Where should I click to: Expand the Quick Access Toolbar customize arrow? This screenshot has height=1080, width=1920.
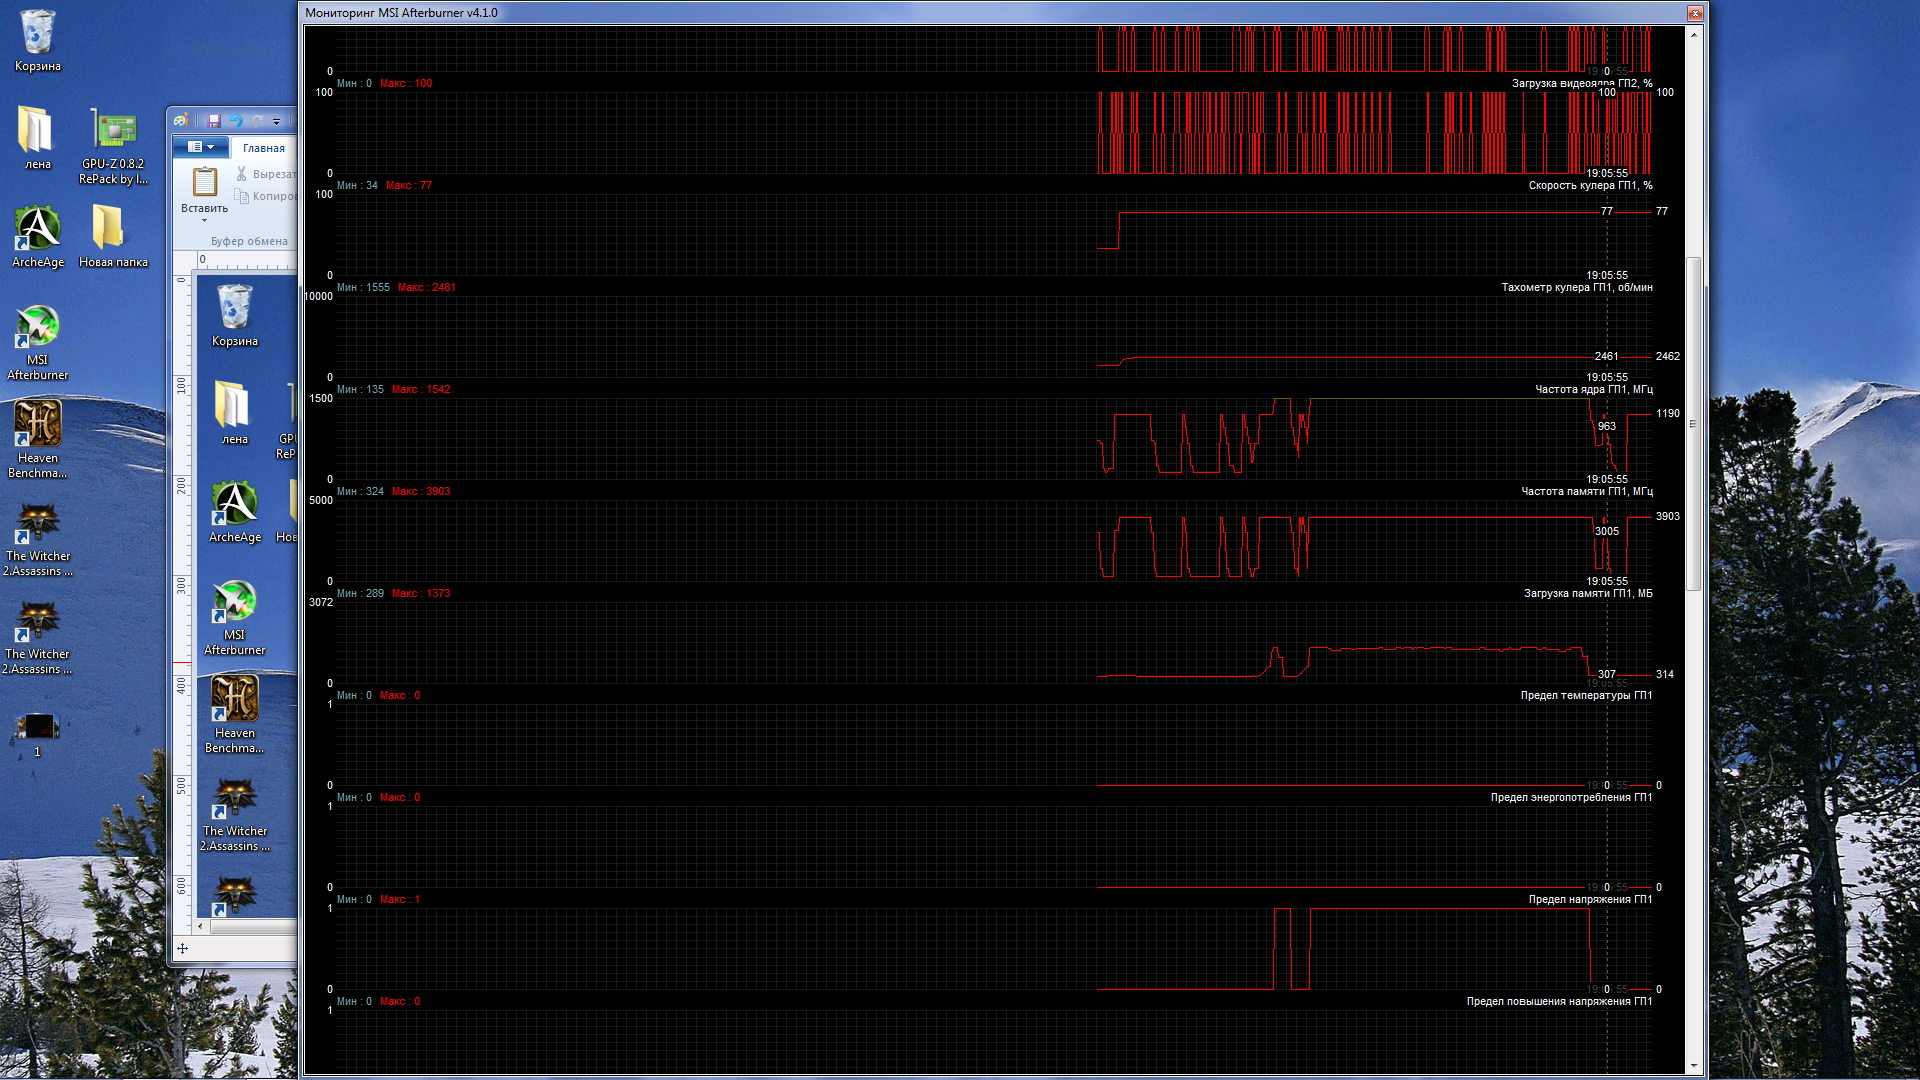277,121
